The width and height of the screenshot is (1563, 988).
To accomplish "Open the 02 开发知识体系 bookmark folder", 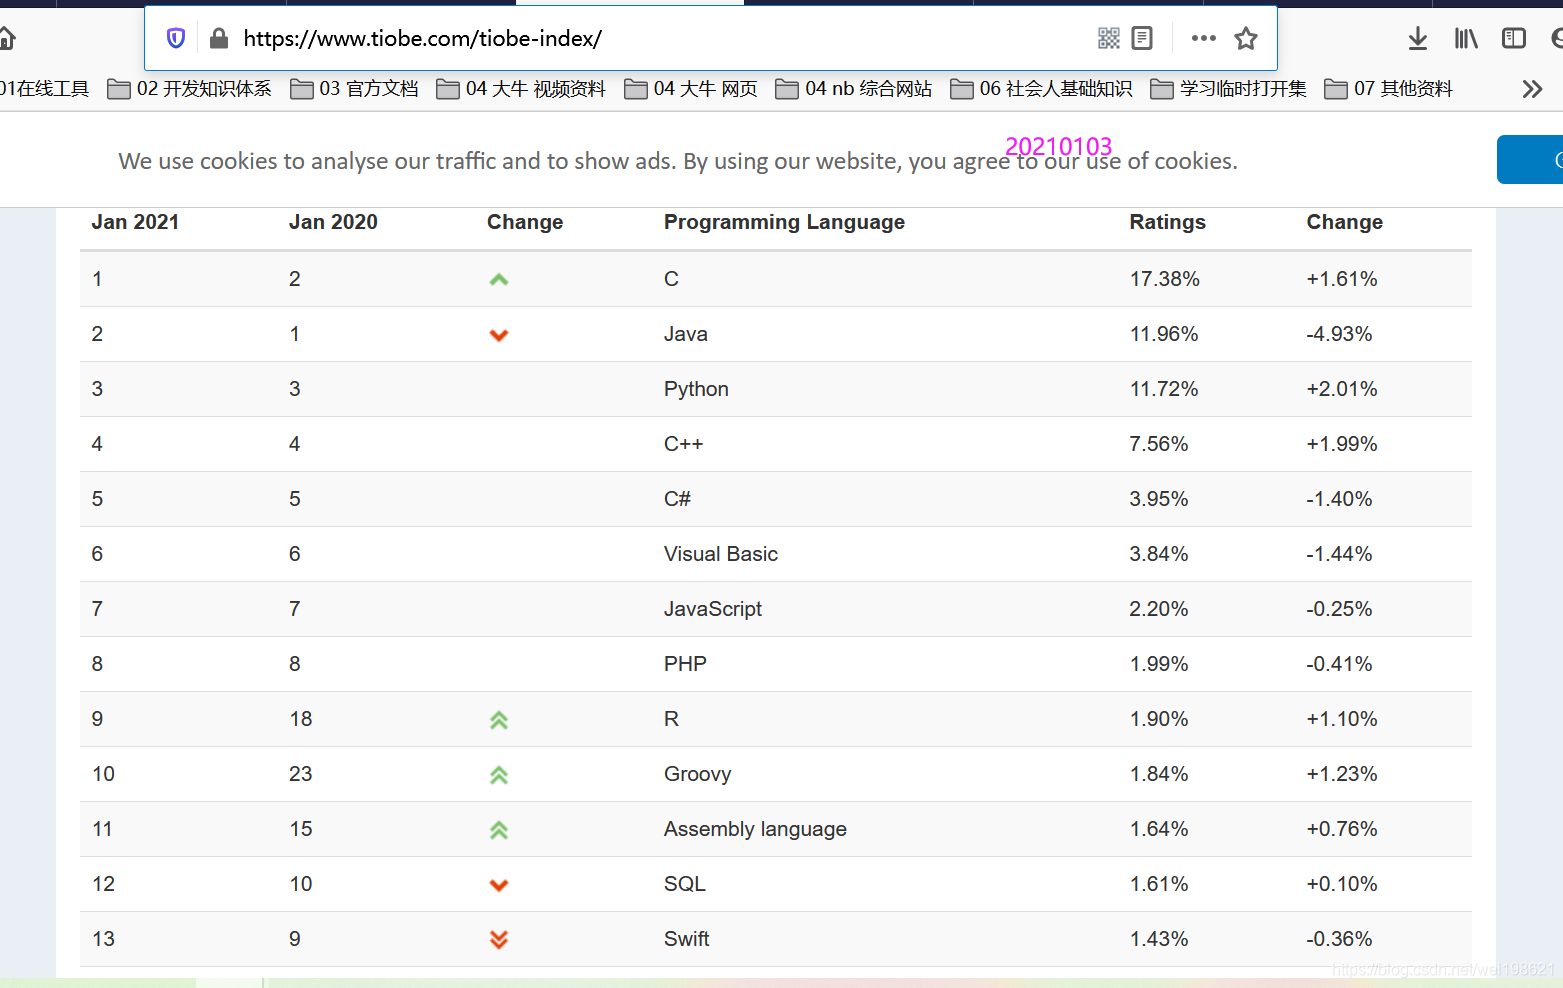I will pyautogui.click(x=189, y=89).
